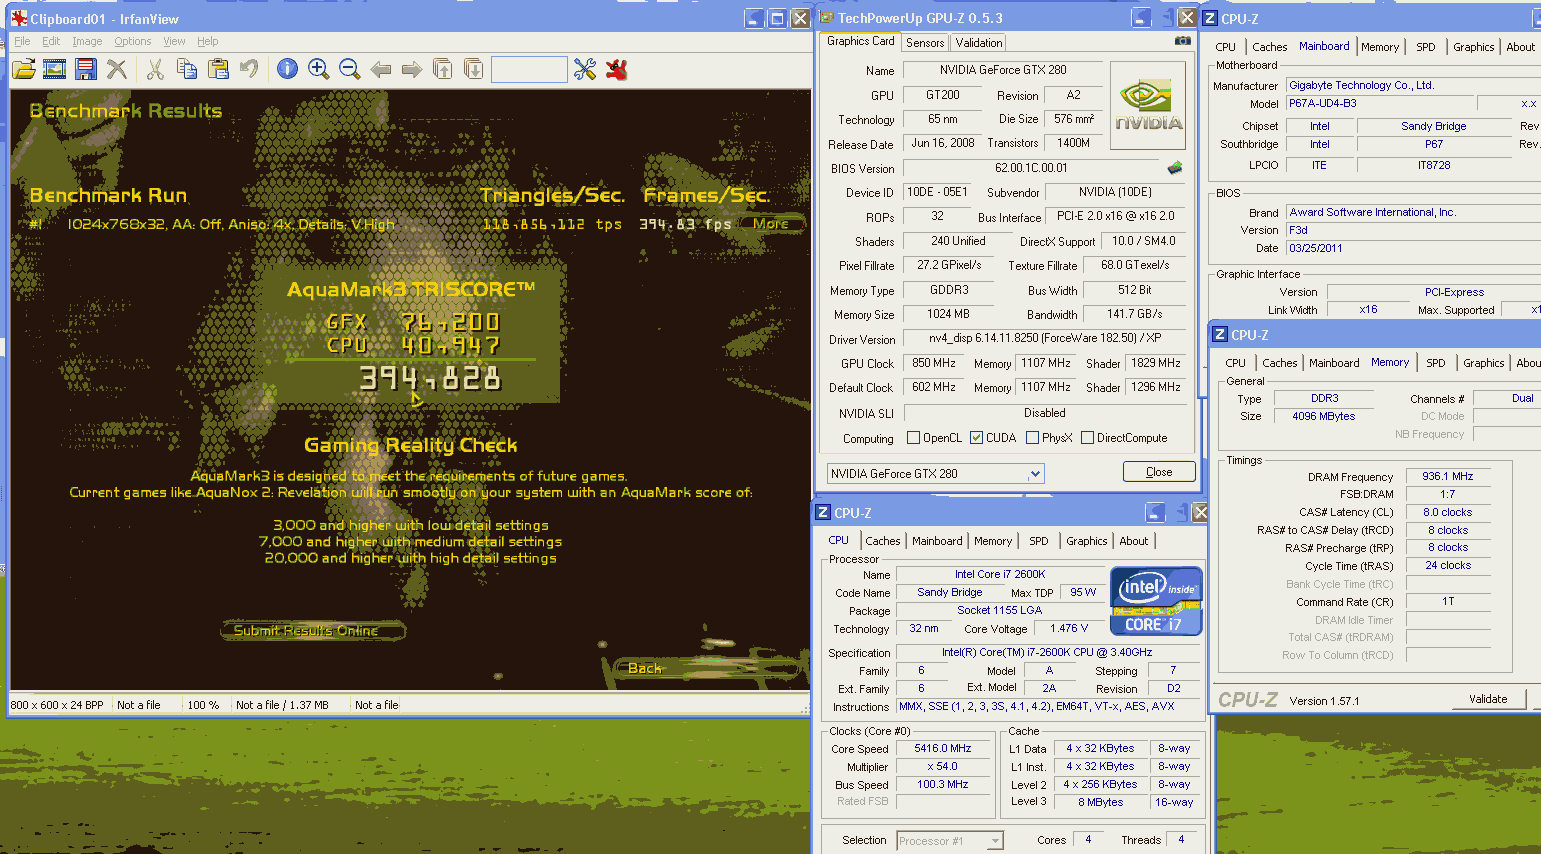Viewport: 1541px width, 854px height.
Task: Click the Undo arrow icon in IrfanView
Action: pyautogui.click(x=249, y=69)
